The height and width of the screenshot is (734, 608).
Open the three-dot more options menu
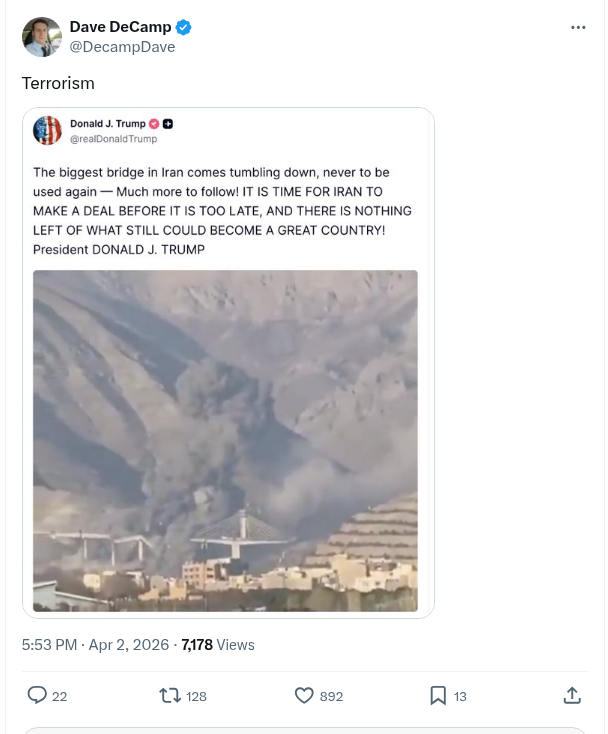578,27
